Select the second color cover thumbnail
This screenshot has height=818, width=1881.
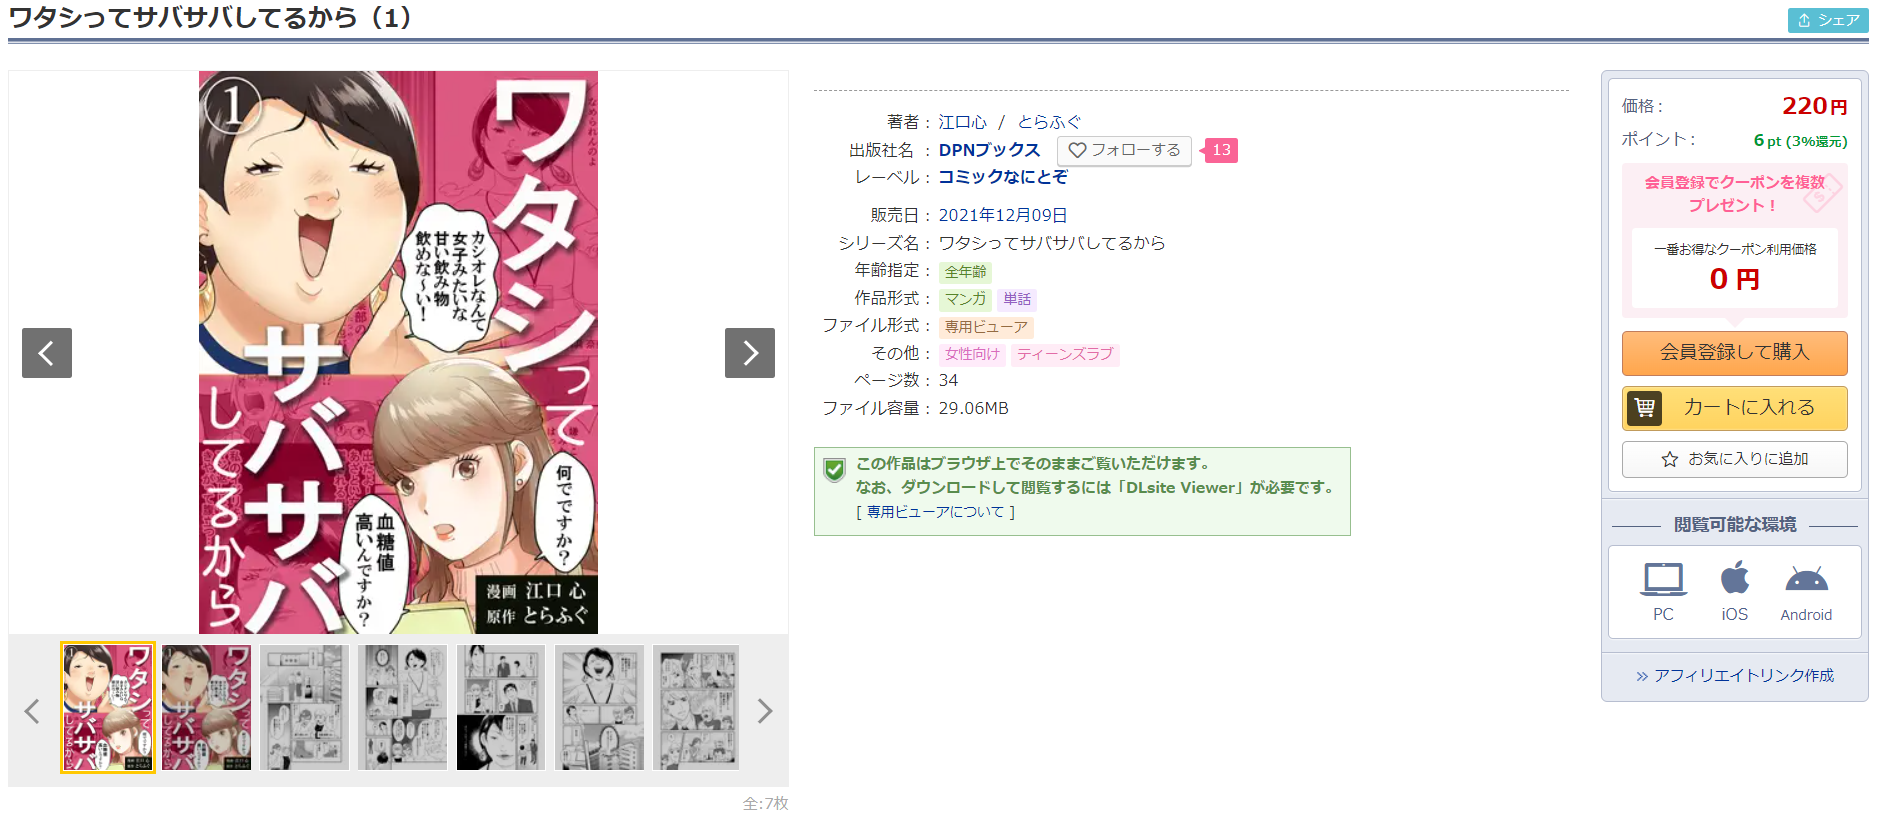[206, 707]
